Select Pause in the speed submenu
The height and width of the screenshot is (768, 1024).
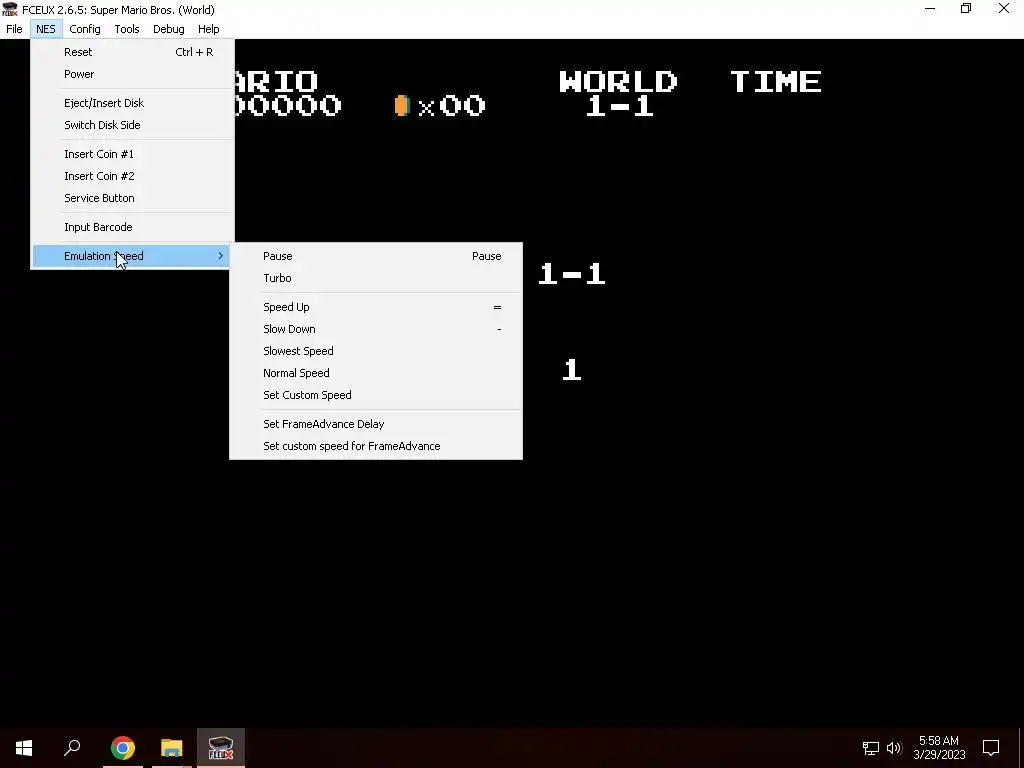click(x=376, y=256)
